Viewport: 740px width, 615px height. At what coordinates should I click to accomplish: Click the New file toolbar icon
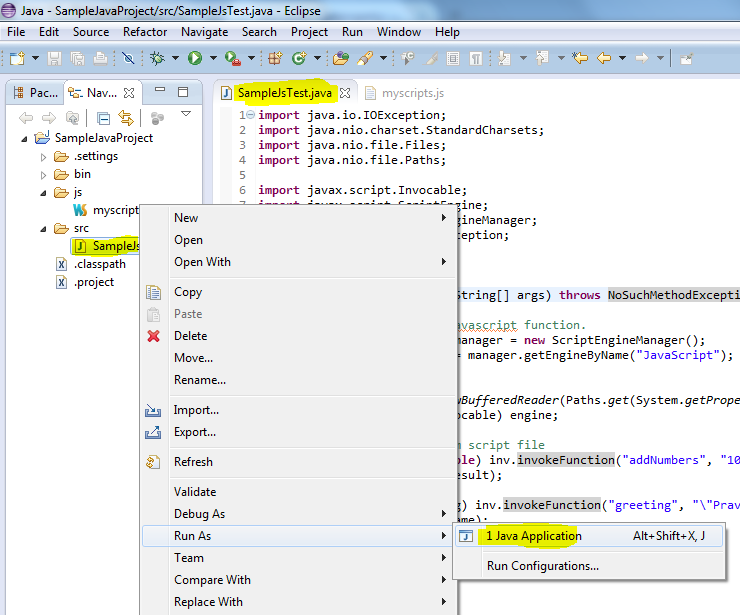[18, 58]
